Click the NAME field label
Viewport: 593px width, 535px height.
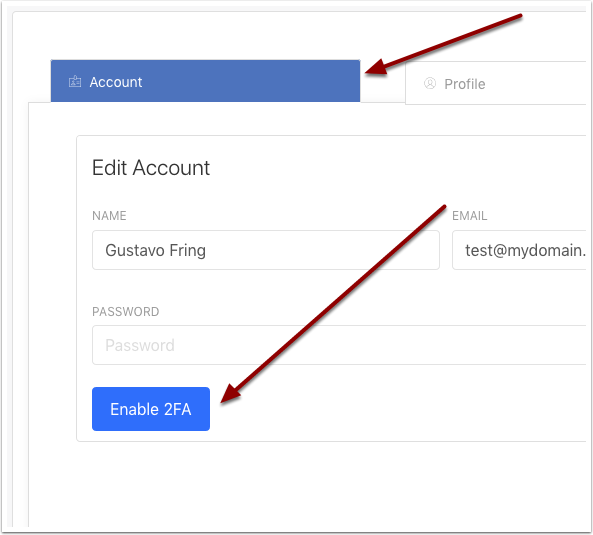coord(109,216)
